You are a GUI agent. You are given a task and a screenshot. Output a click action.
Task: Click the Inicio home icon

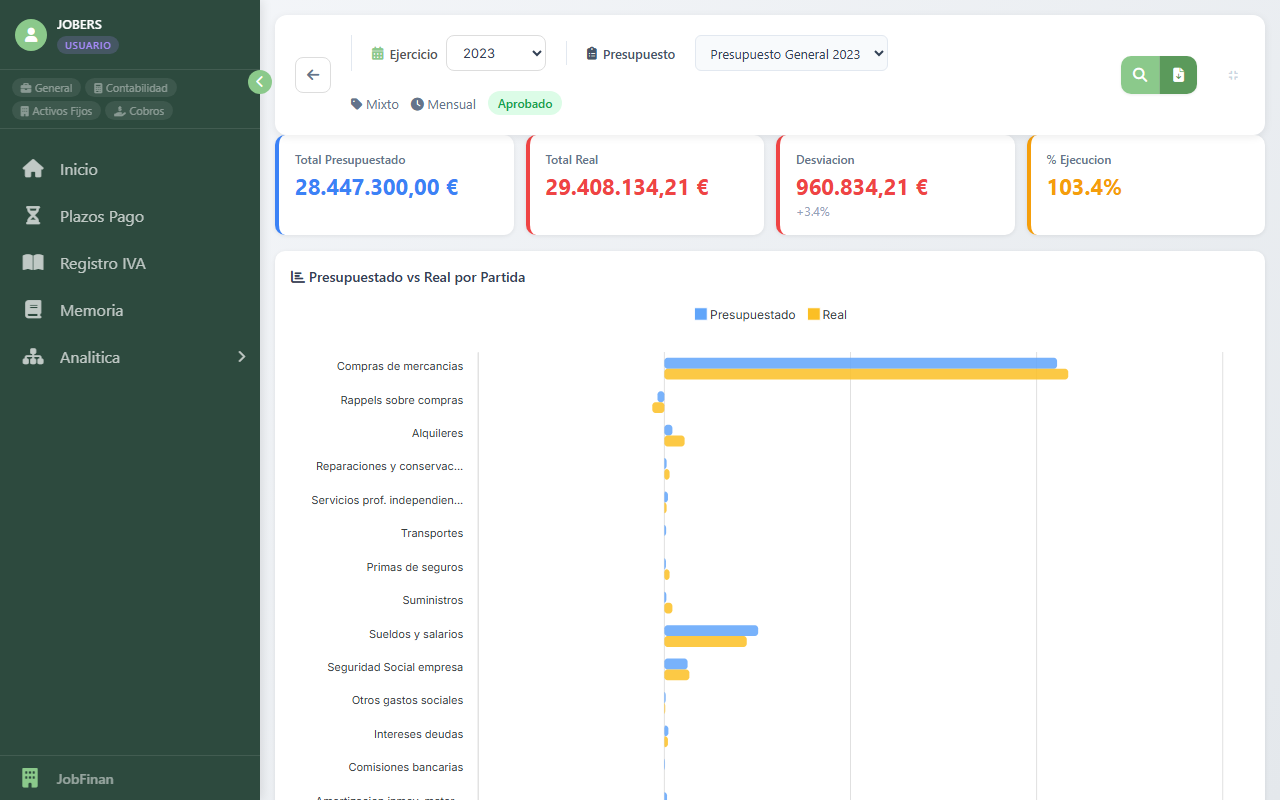[33, 169]
